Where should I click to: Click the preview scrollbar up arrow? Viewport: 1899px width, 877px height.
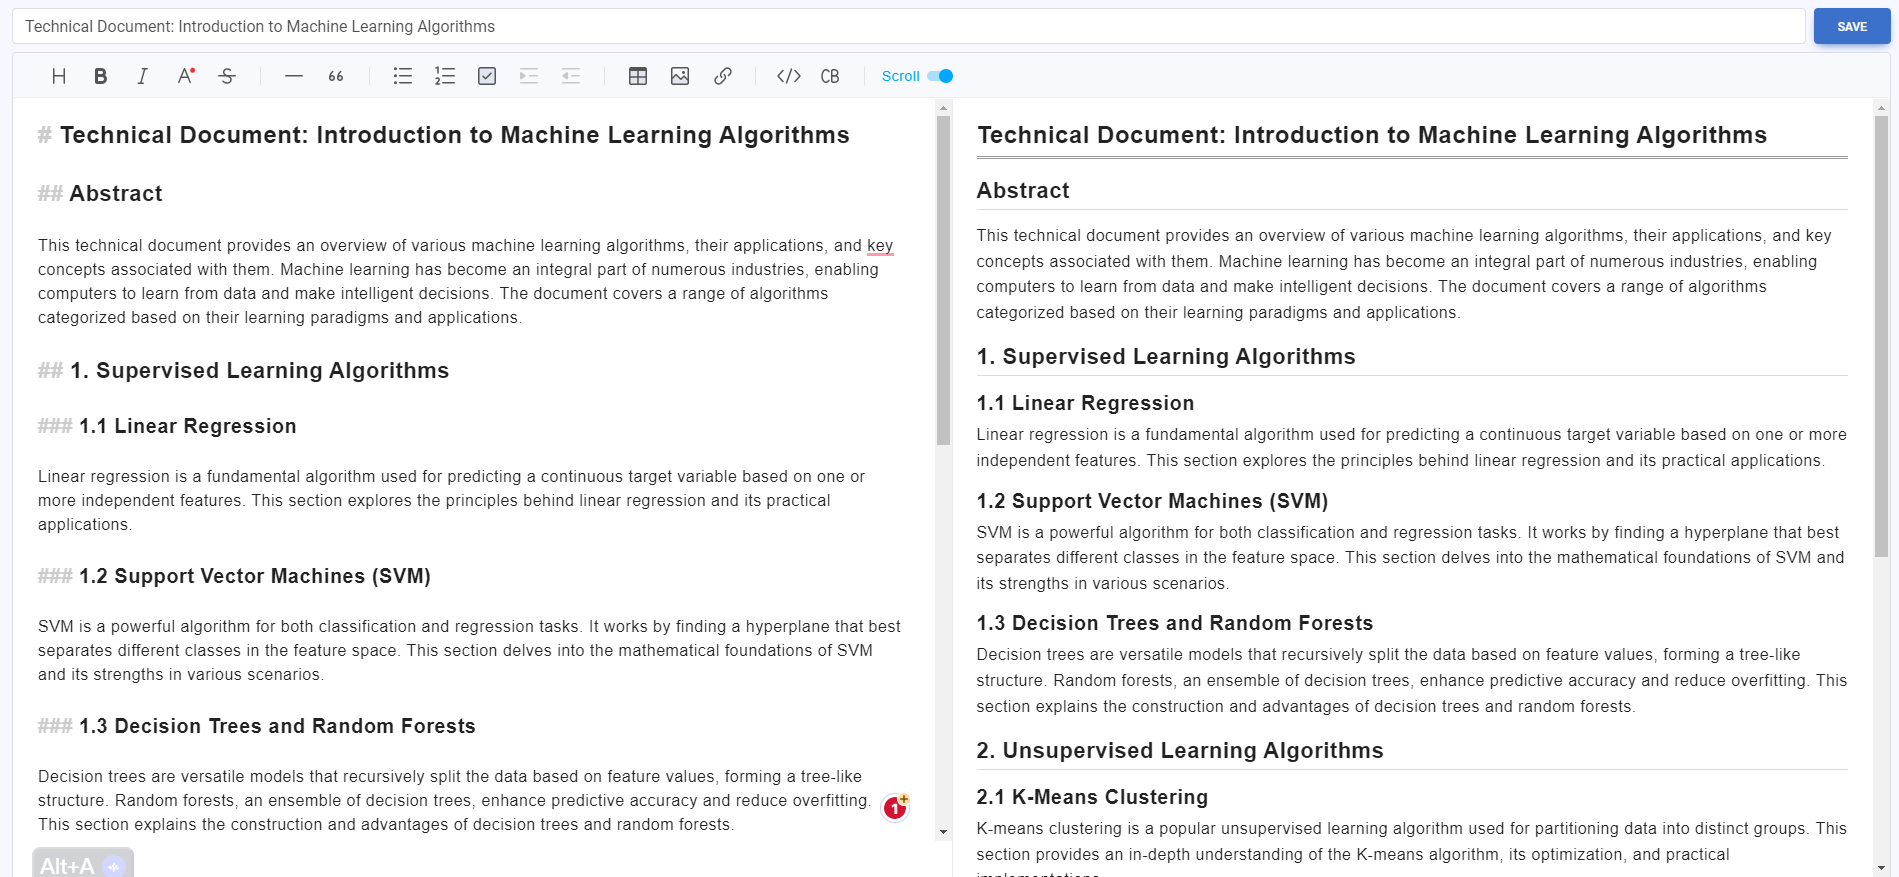[x=1881, y=107]
